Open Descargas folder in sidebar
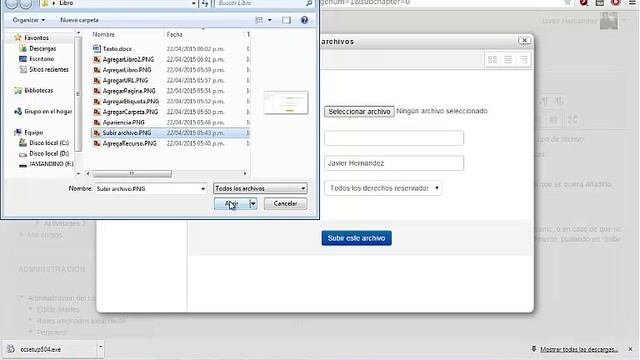640x360 pixels. 42,49
